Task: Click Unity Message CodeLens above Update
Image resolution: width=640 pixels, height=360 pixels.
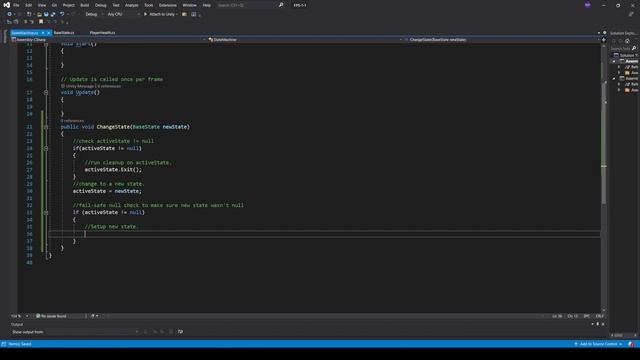Action: tap(80, 86)
